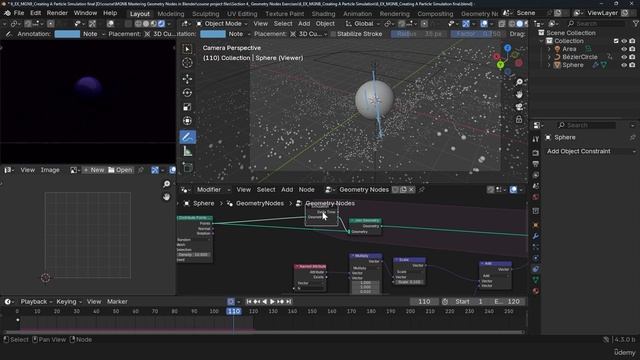640x360 pixels.
Task: Enable the Stabilize Stroke checkbox
Action: 333,34
